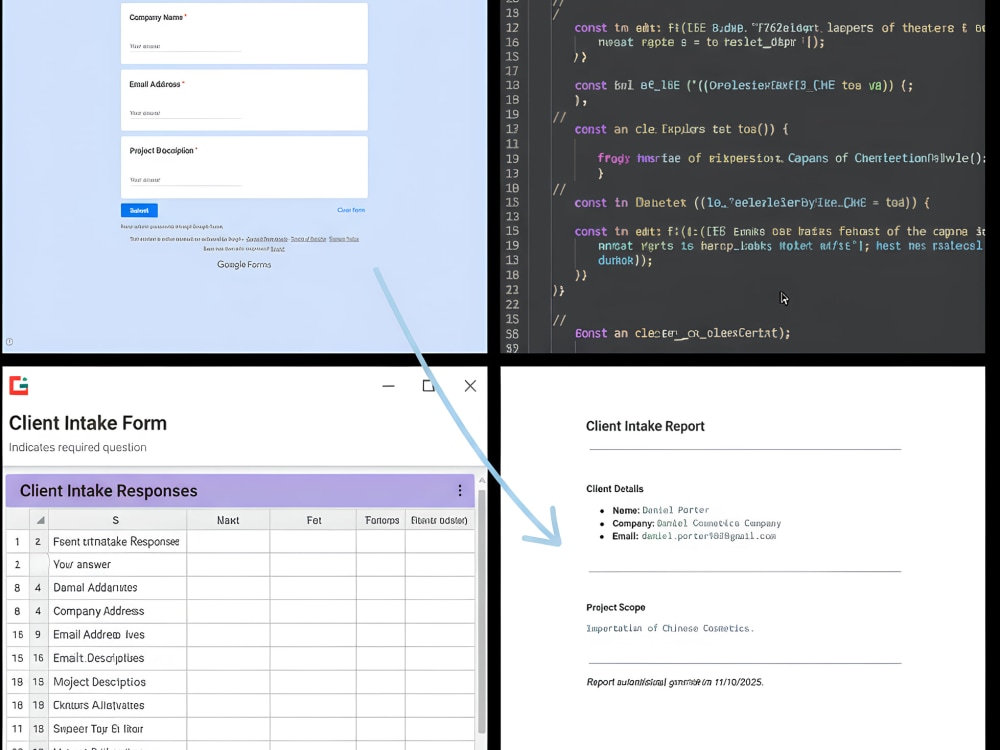The height and width of the screenshot is (750, 1000).
Task: Click the 'Client Intake Form' heading
Action: pyautogui.click(x=88, y=423)
